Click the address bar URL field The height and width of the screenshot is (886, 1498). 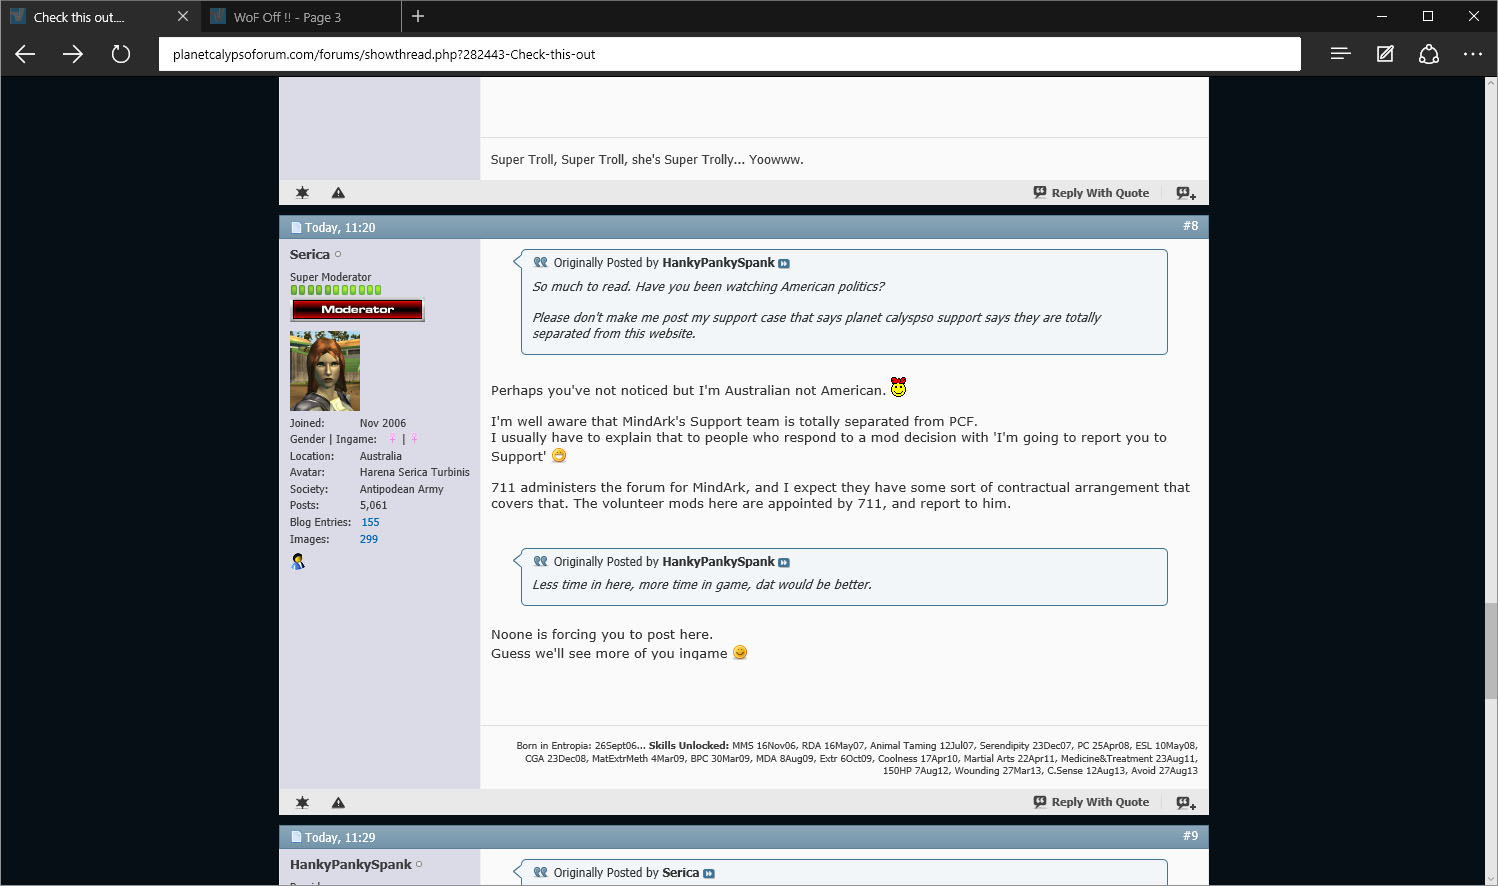pos(729,54)
